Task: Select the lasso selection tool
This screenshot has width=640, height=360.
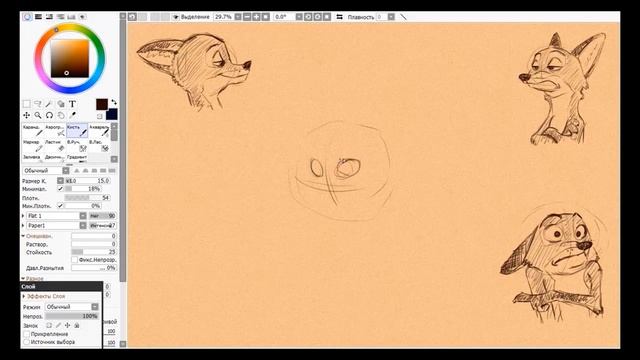Action: [x=38, y=104]
